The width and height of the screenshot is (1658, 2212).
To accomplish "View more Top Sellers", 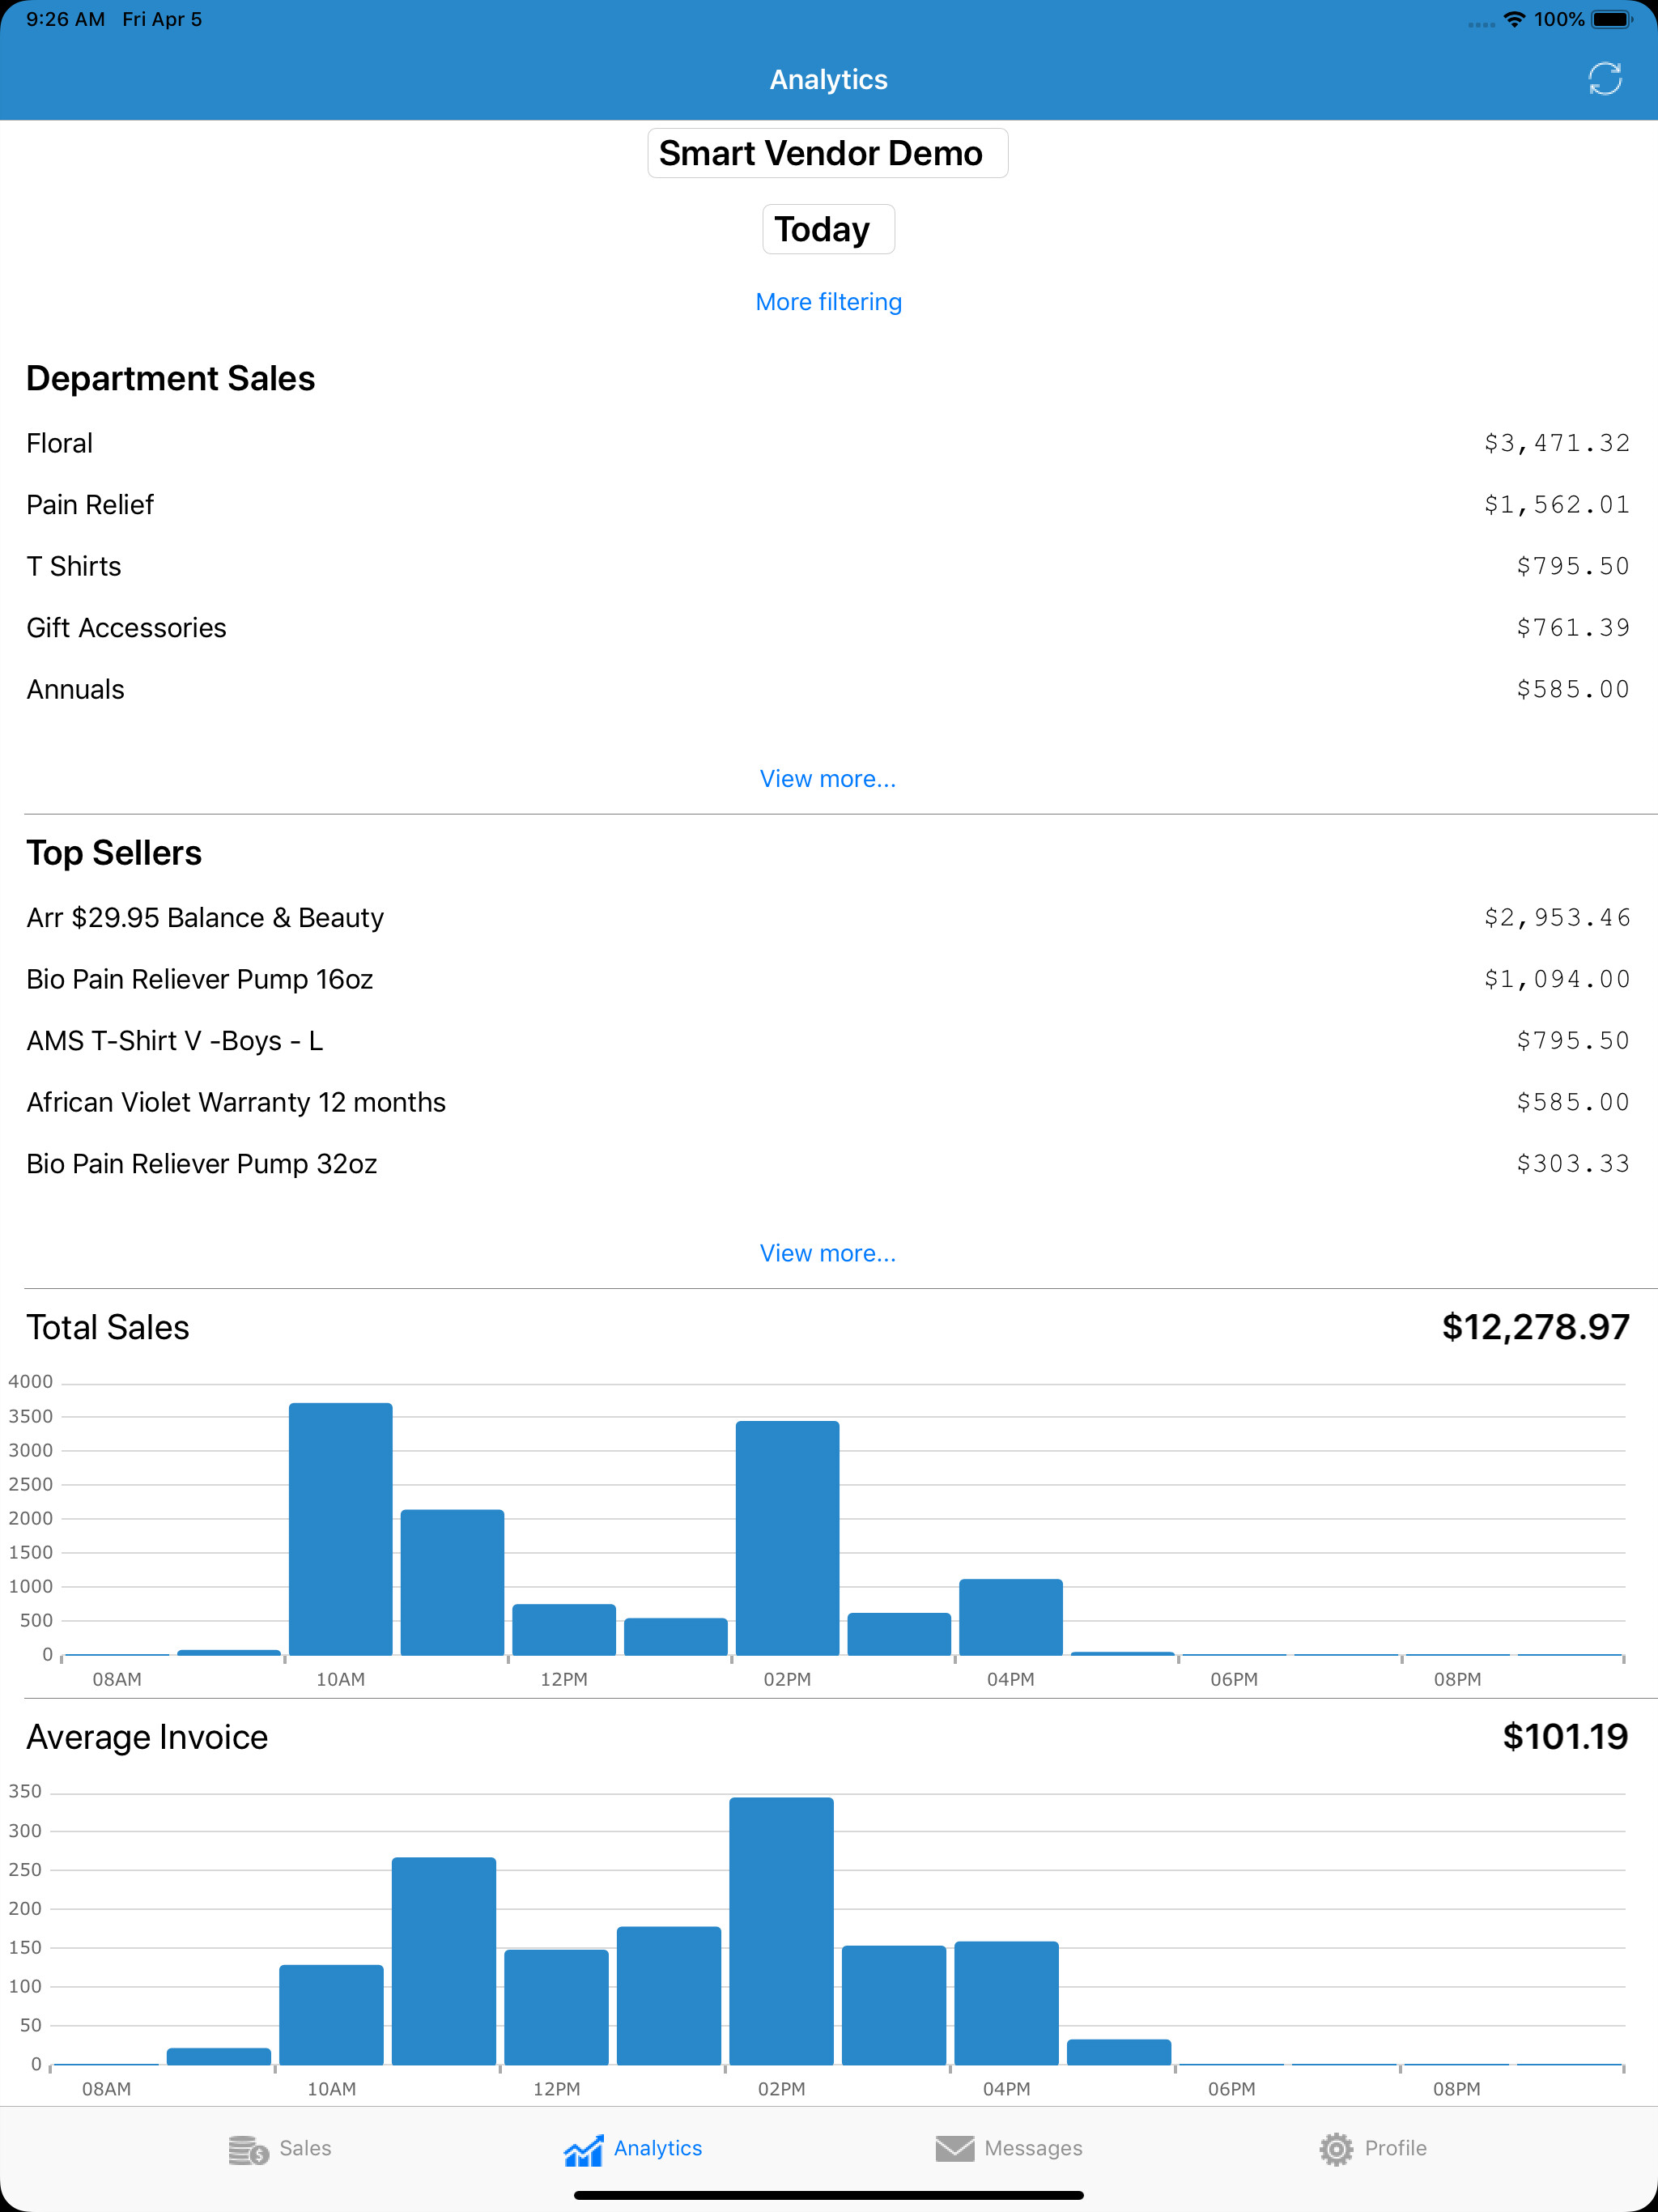I will pyautogui.click(x=828, y=1253).
